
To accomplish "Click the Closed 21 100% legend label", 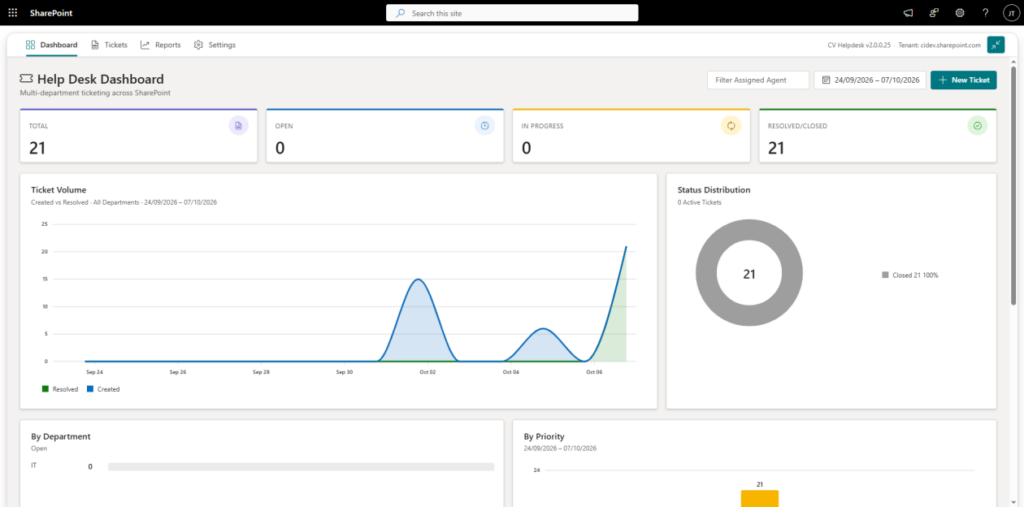I will pyautogui.click(x=915, y=275).
